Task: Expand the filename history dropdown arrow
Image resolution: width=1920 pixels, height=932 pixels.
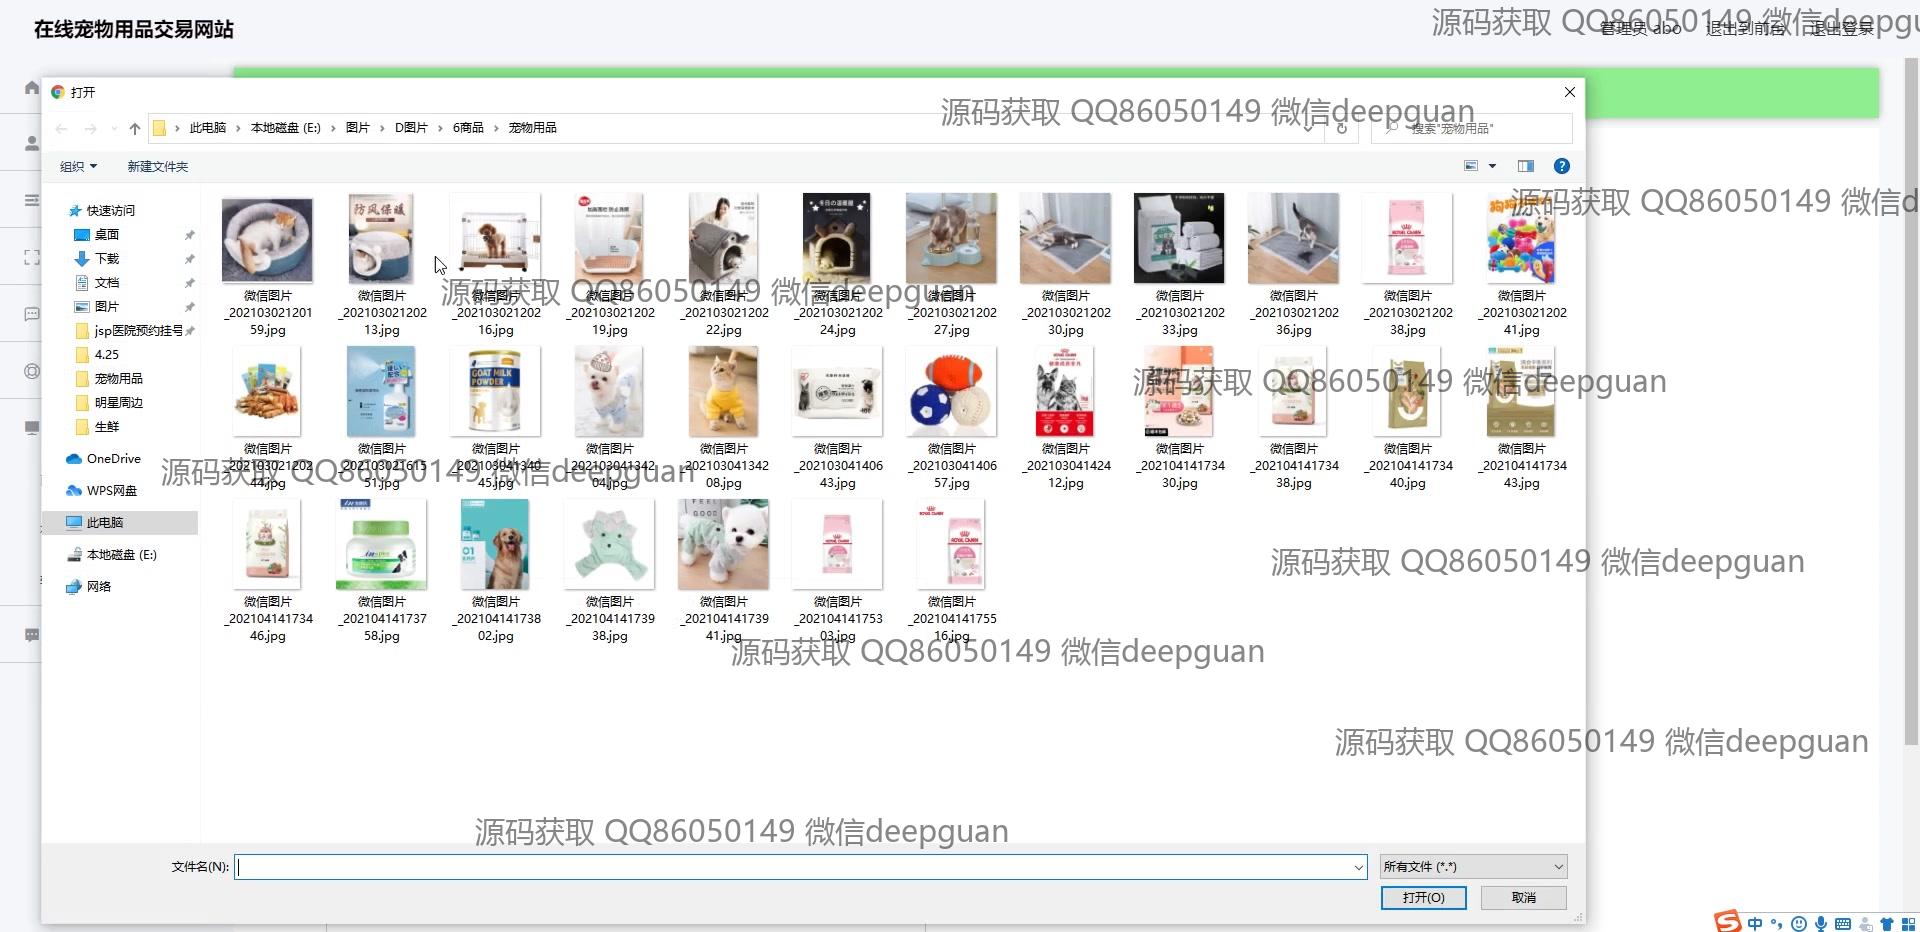Action: (1358, 867)
